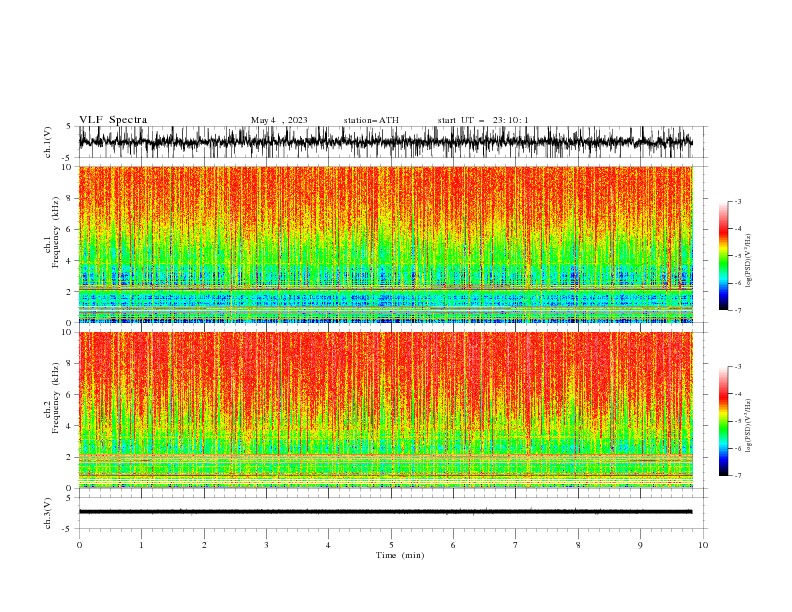Click the ch.2 colorbar log(PSD) label
792x612 pixels.
(749, 426)
